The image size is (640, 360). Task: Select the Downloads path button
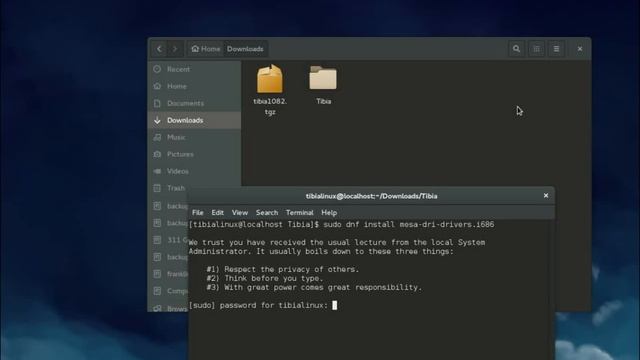245,49
